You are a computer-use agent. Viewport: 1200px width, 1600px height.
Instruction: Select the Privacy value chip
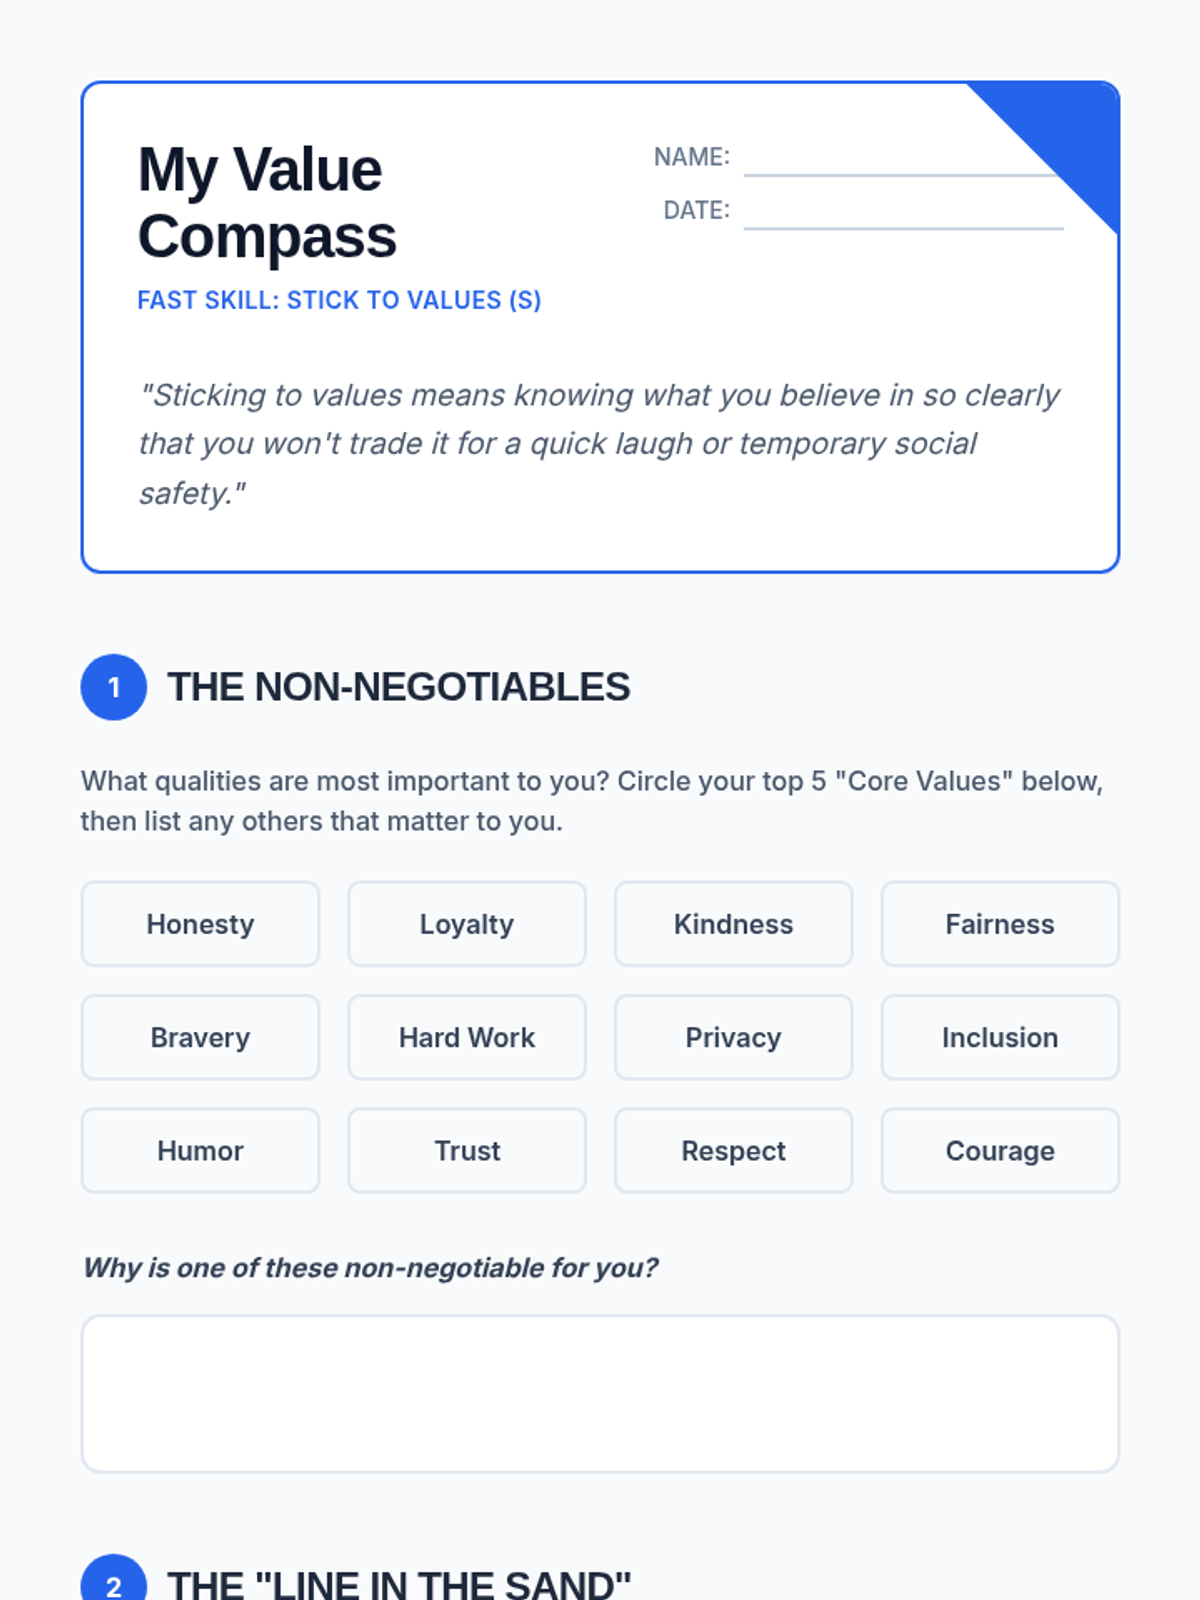(x=733, y=1037)
